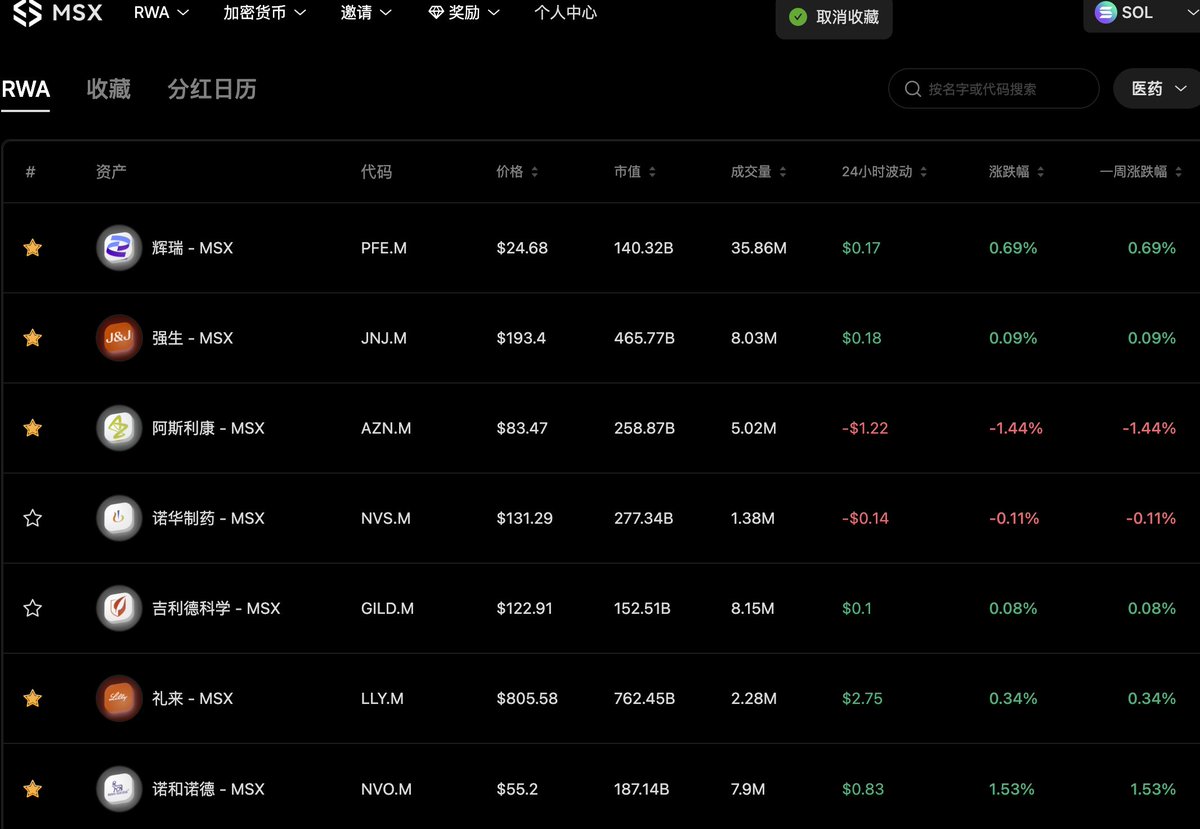Favorite 吉利德科学 GILD.M star
Viewport: 1200px width, 829px height.
pyautogui.click(x=33, y=608)
